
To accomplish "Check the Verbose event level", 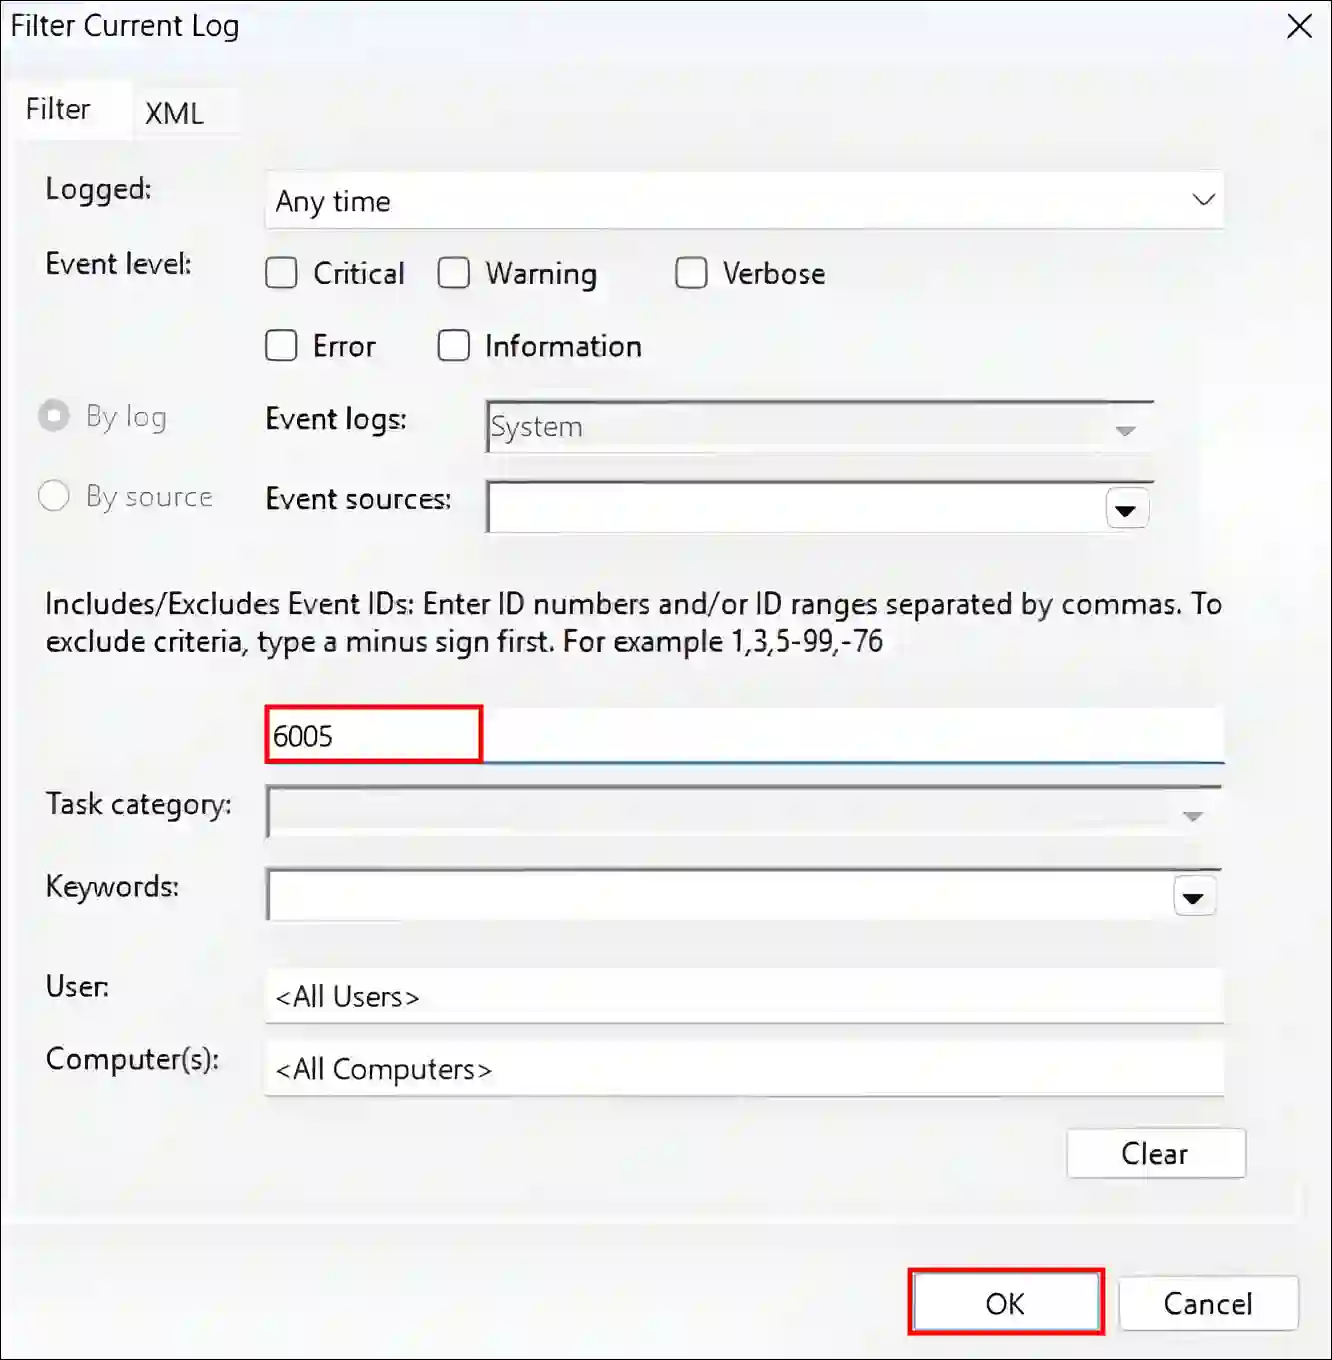I will [x=692, y=273].
